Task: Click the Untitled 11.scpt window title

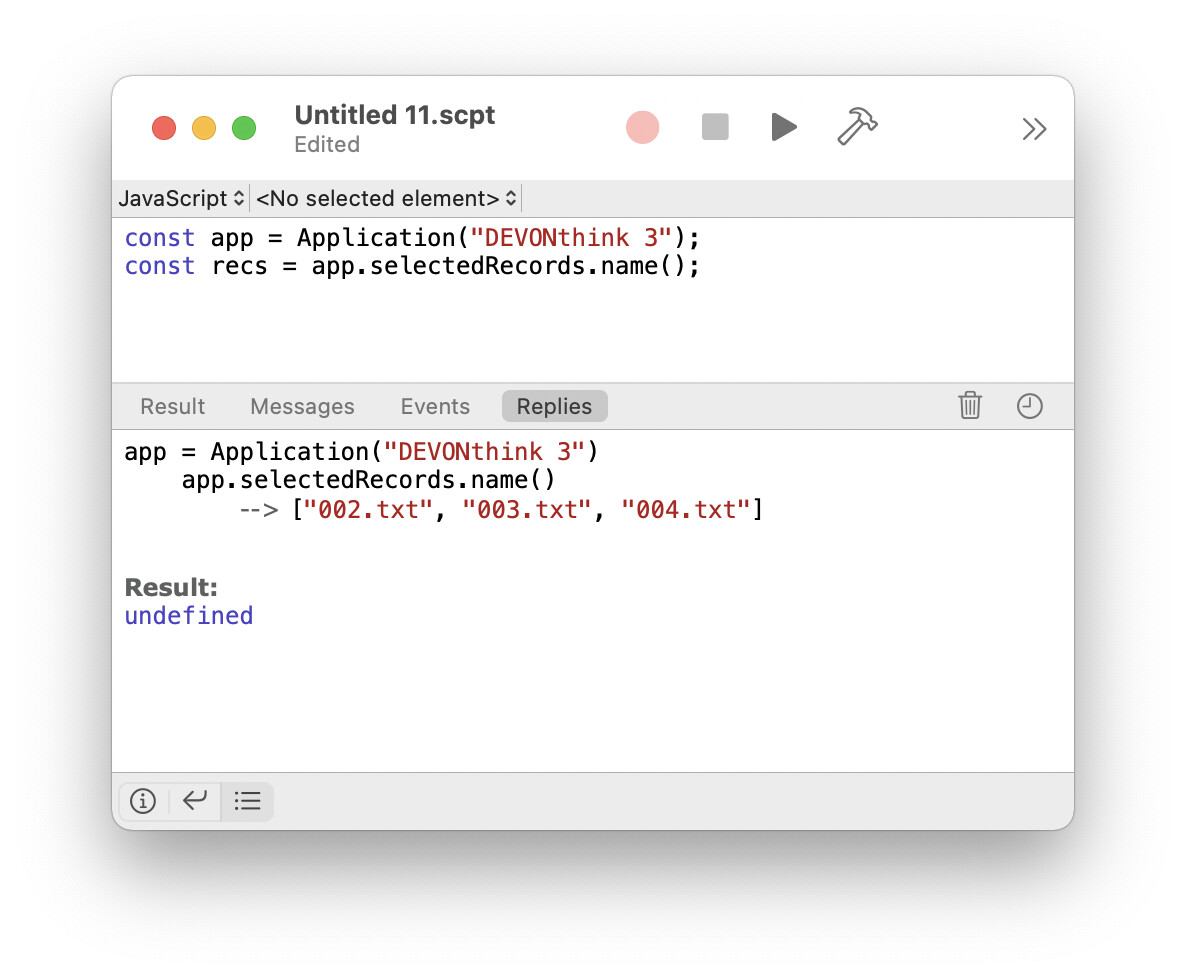Action: pyautogui.click(x=395, y=115)
